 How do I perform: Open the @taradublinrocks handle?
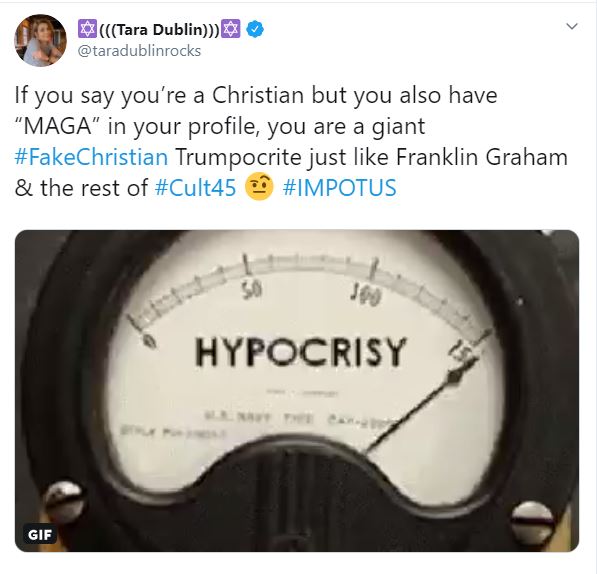click(139, 51)
